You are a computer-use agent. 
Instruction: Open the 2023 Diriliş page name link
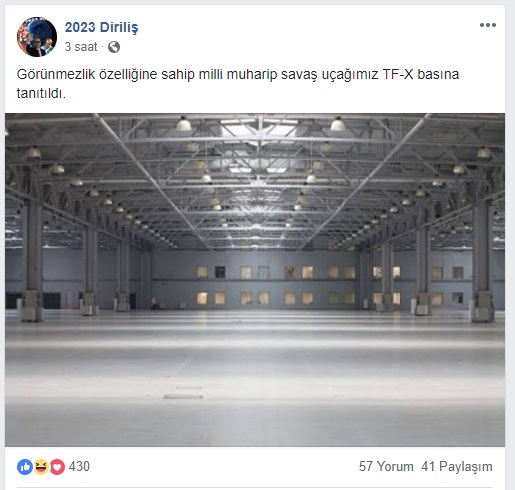click(x=101, y=27)
